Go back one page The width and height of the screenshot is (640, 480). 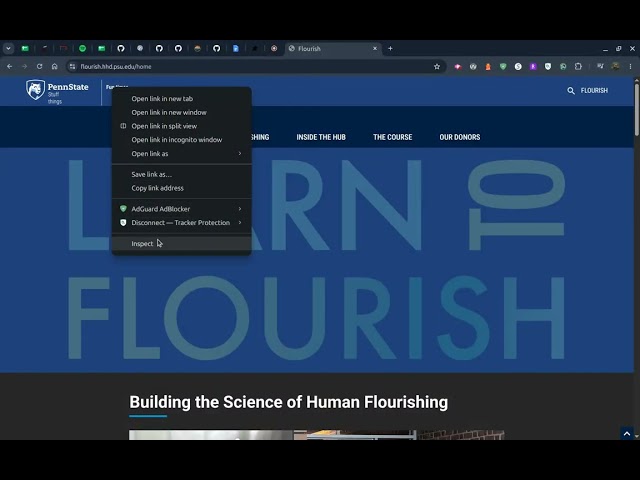[x=9, y=67]
